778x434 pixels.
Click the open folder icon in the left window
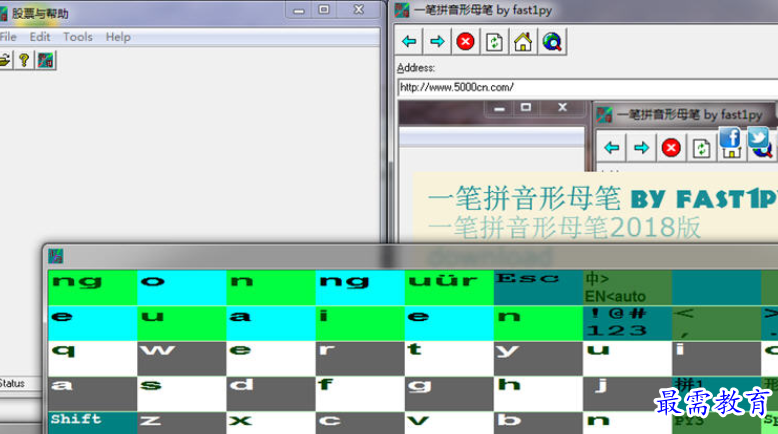tap(5, 61)
